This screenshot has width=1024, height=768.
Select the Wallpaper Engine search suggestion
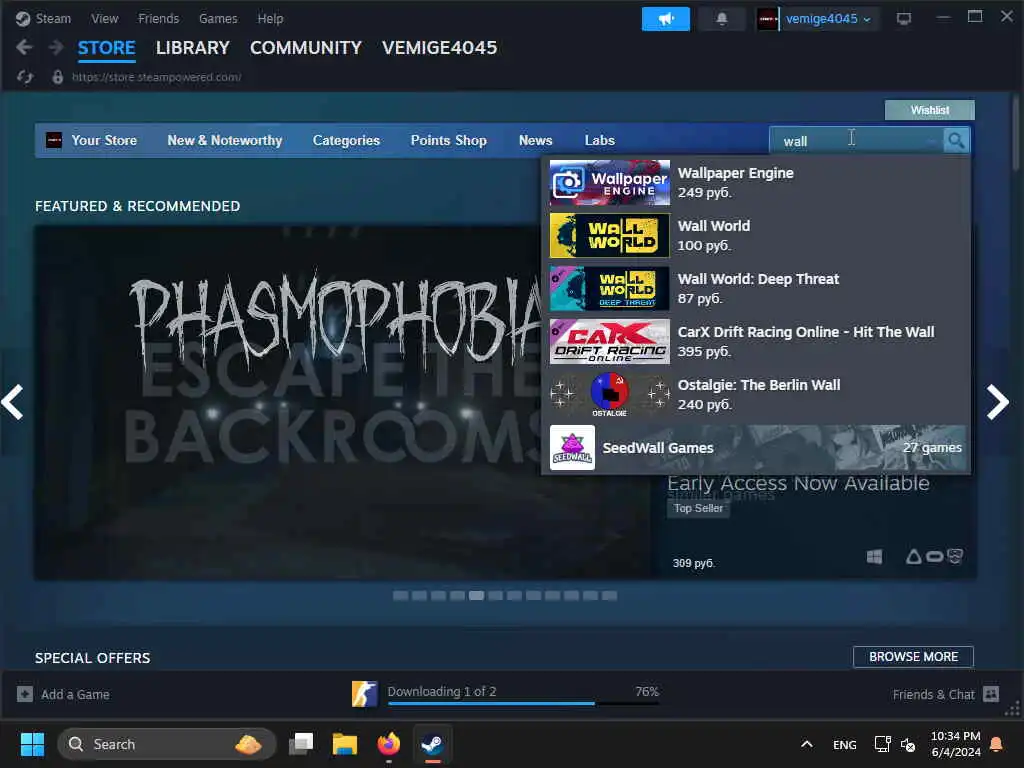756,182
